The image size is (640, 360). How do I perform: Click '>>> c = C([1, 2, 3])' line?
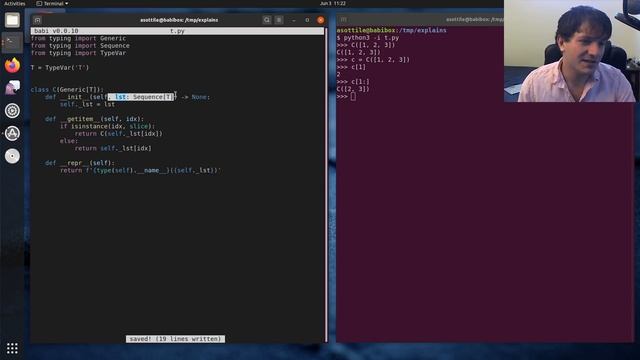[x=373, y=60]
